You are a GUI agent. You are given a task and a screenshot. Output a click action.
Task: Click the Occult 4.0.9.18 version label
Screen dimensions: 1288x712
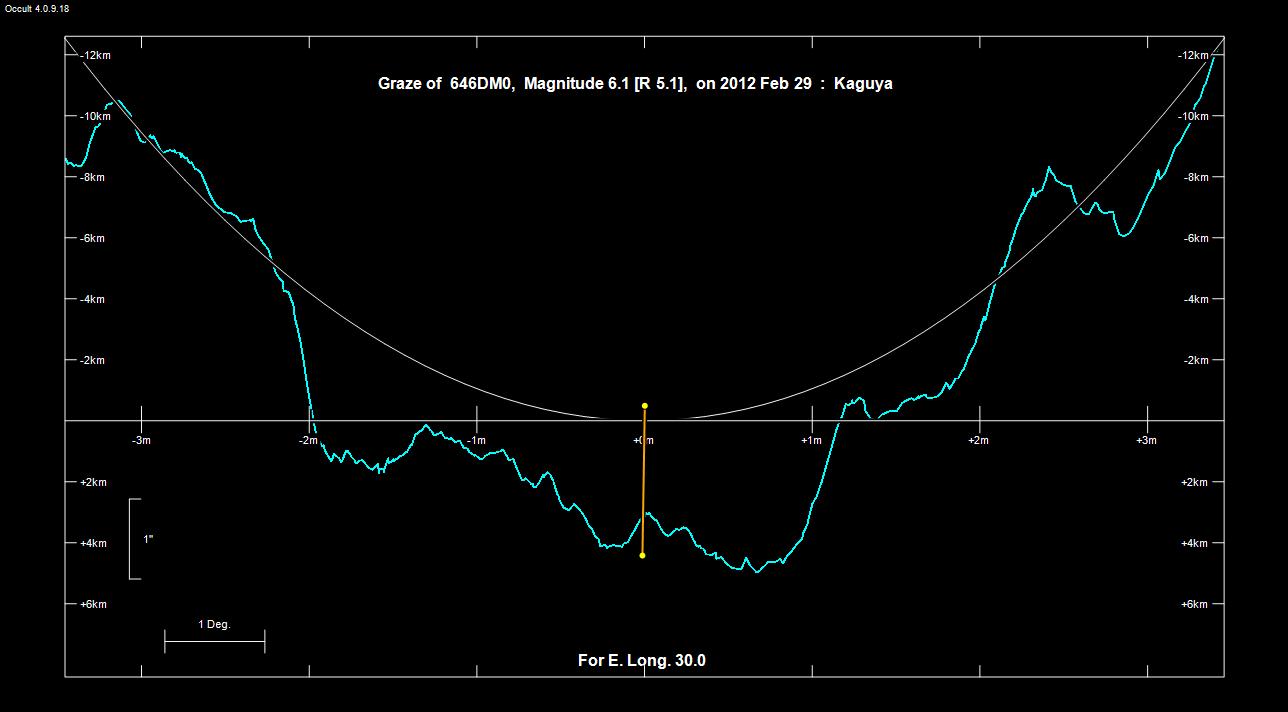(x=37, y=8)
